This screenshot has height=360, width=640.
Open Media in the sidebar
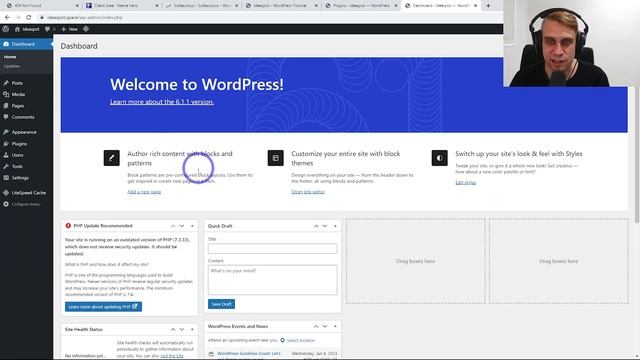(26, 94)
